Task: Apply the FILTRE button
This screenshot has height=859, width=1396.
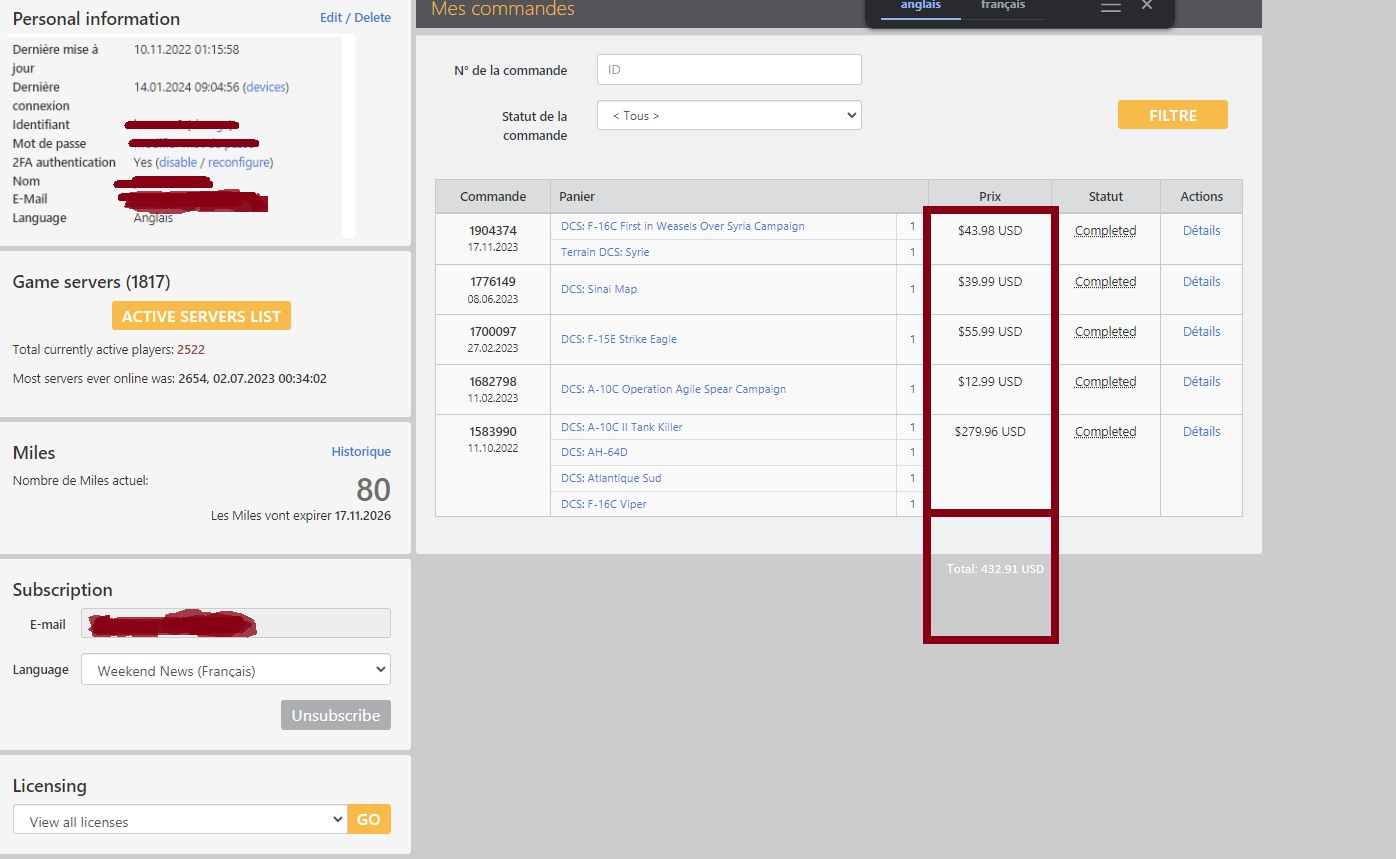Action: [x=1173, y=115]
